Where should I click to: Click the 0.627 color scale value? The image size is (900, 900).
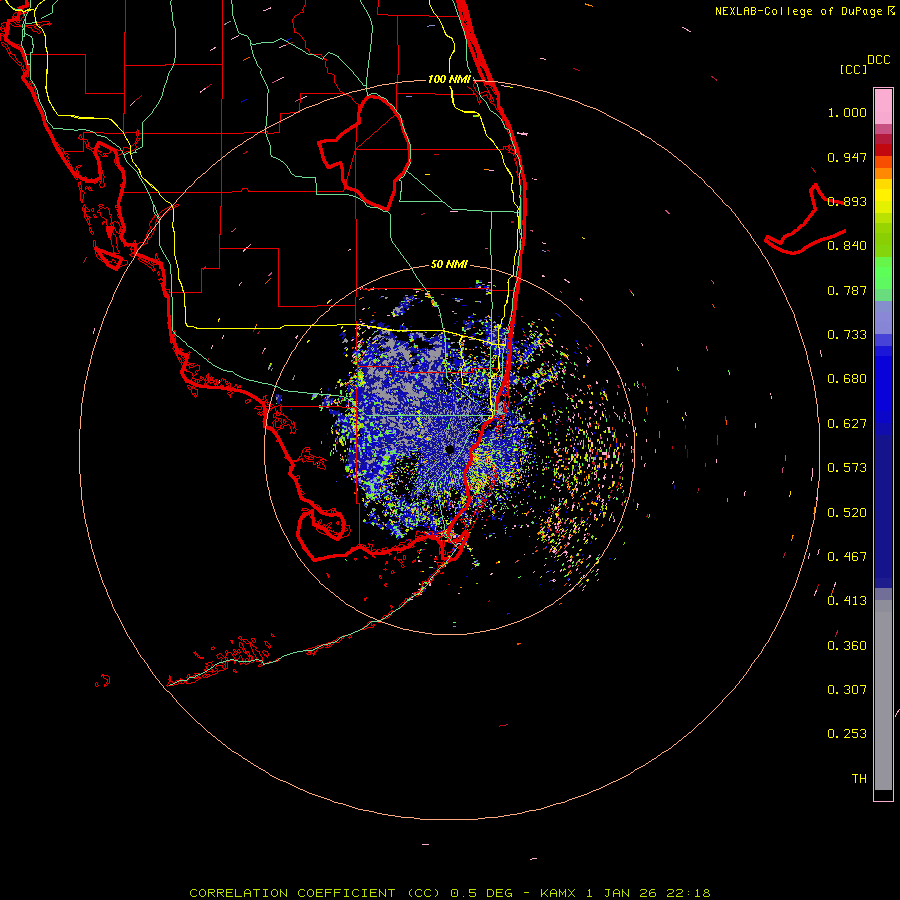click(x=847, y=424)
